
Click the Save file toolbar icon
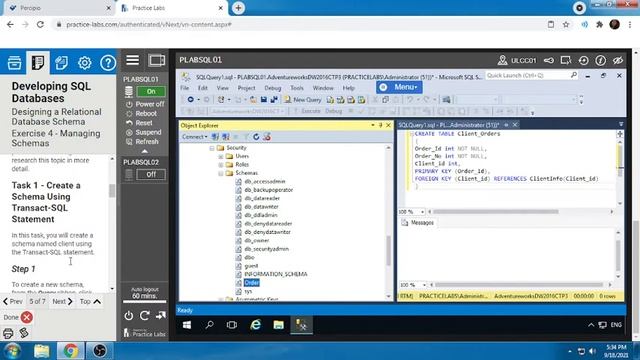click(264, 100)
